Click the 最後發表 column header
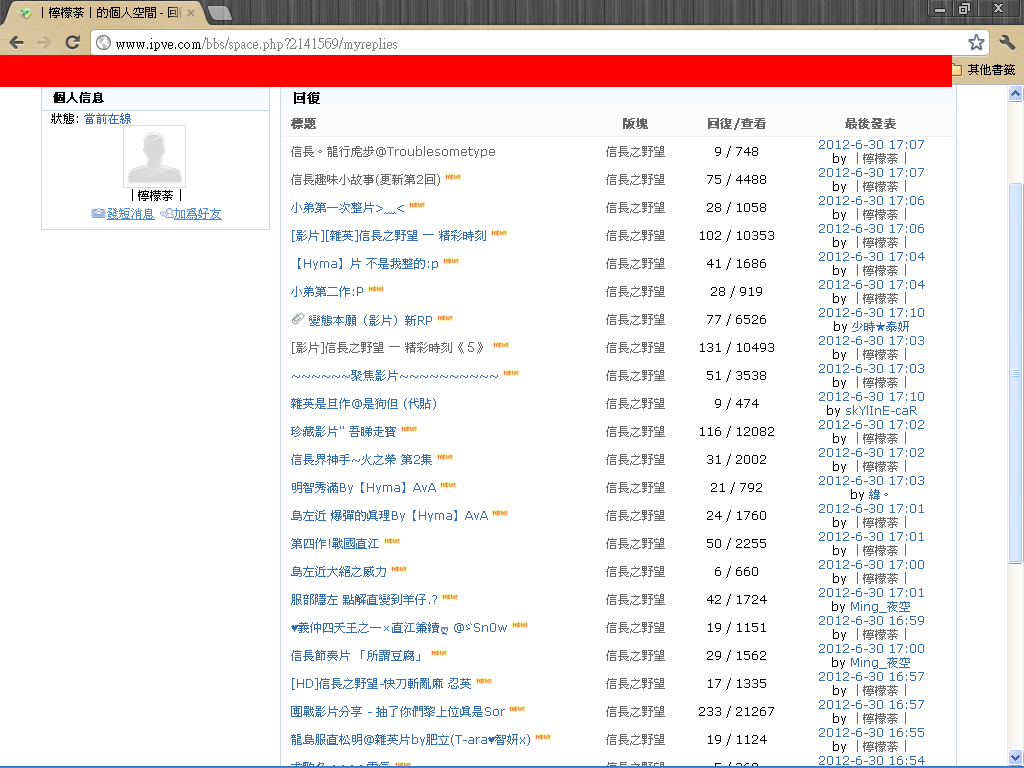This screenshot has height=768, width=1024. coord(870,123)
